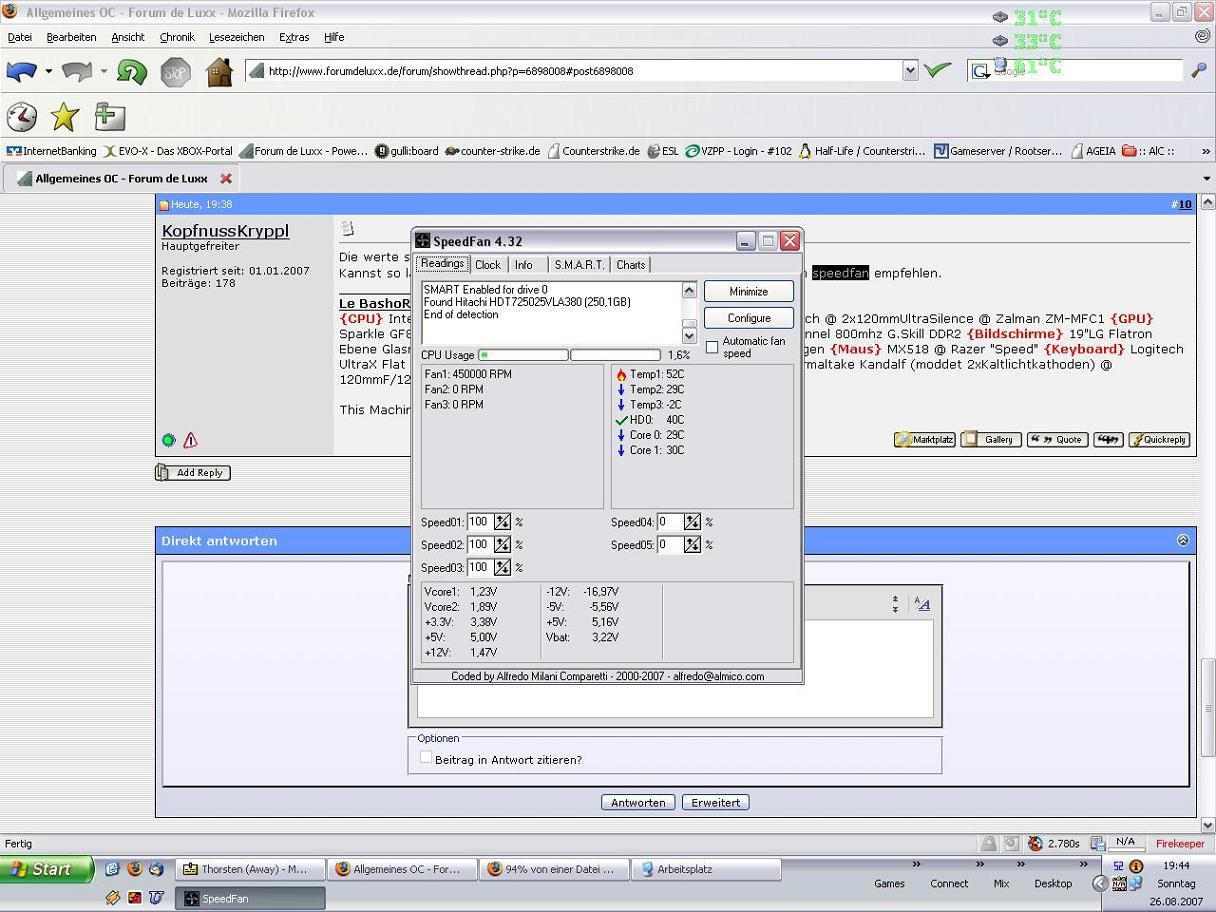Image resolution: width=1216 pixels, height=912 pixels.
Task: Collapse the Direkt antworten panel with round arrow icon
Action: 1183,540
